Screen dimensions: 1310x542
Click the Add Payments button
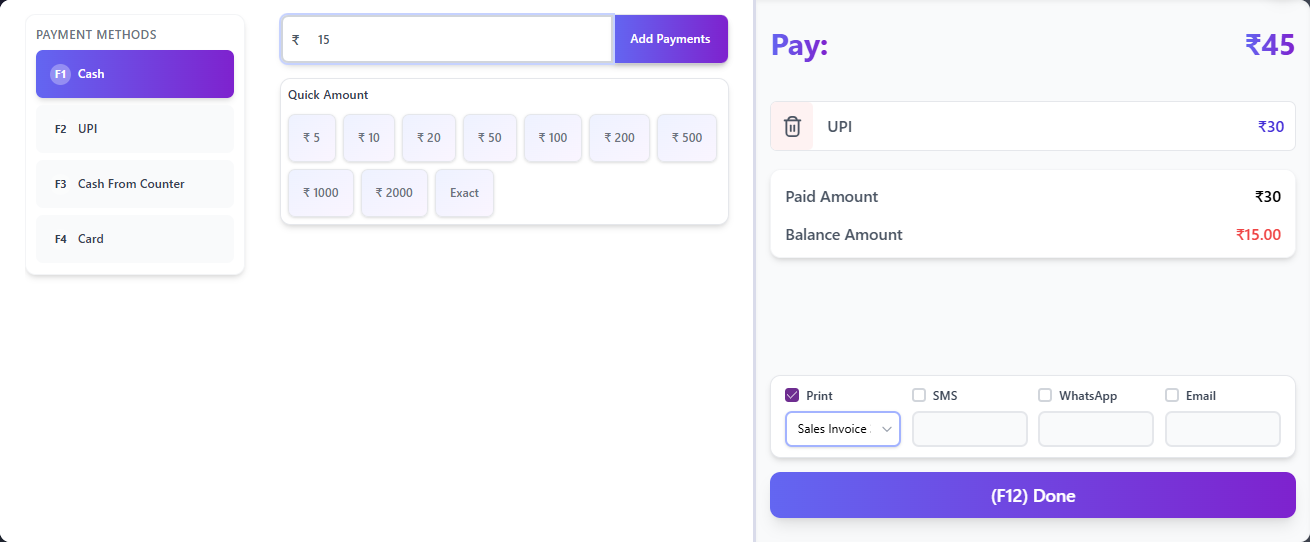pyautogui.click(x=670, y=39)
